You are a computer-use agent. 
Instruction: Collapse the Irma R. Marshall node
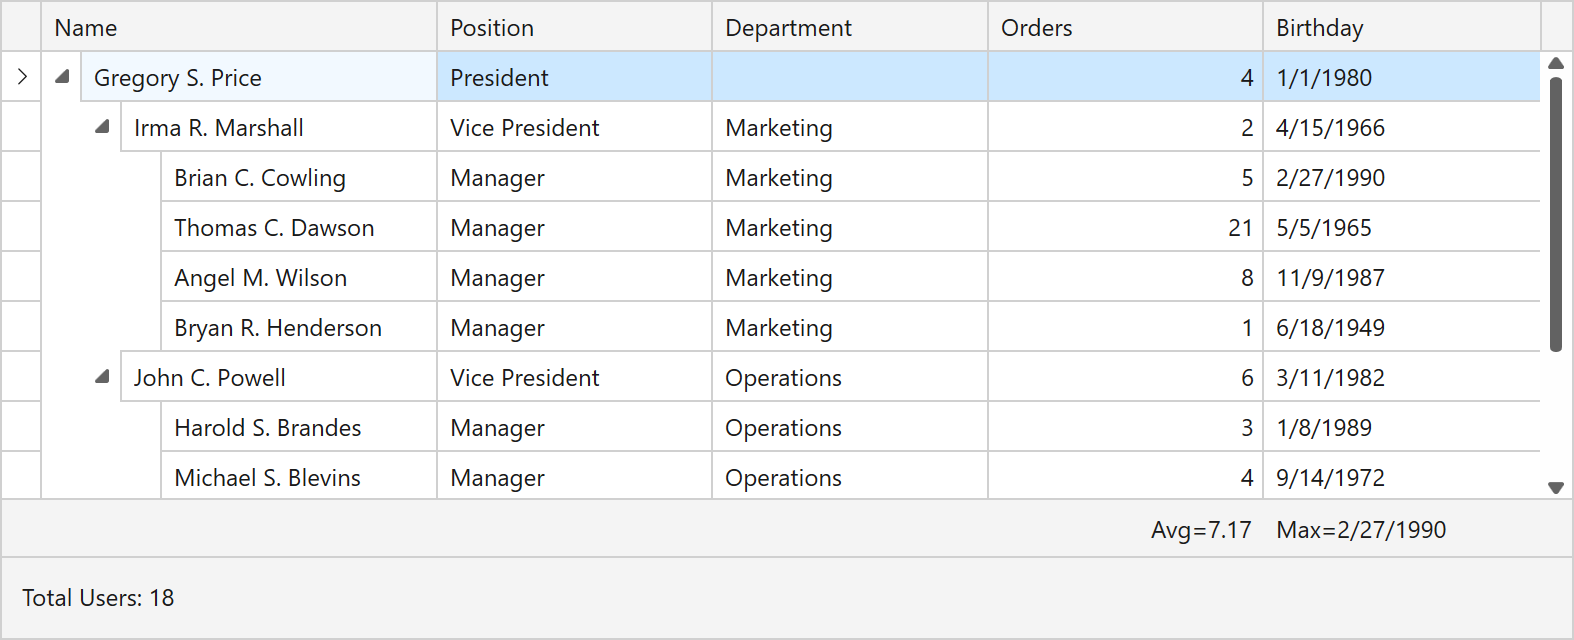point(102,127)
